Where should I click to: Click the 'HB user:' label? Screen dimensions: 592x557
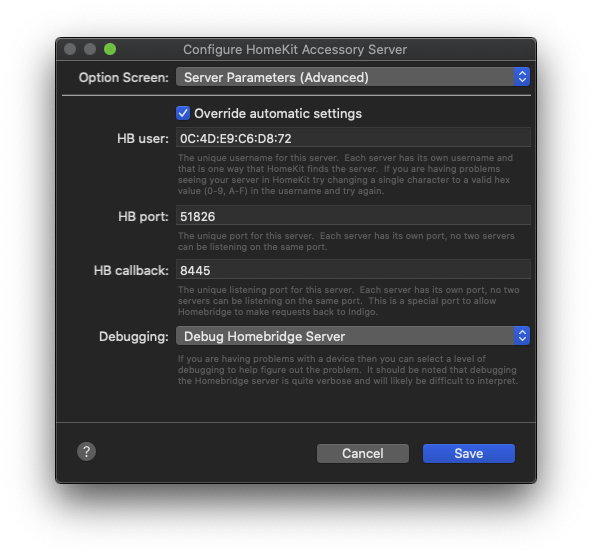point(143,139)
